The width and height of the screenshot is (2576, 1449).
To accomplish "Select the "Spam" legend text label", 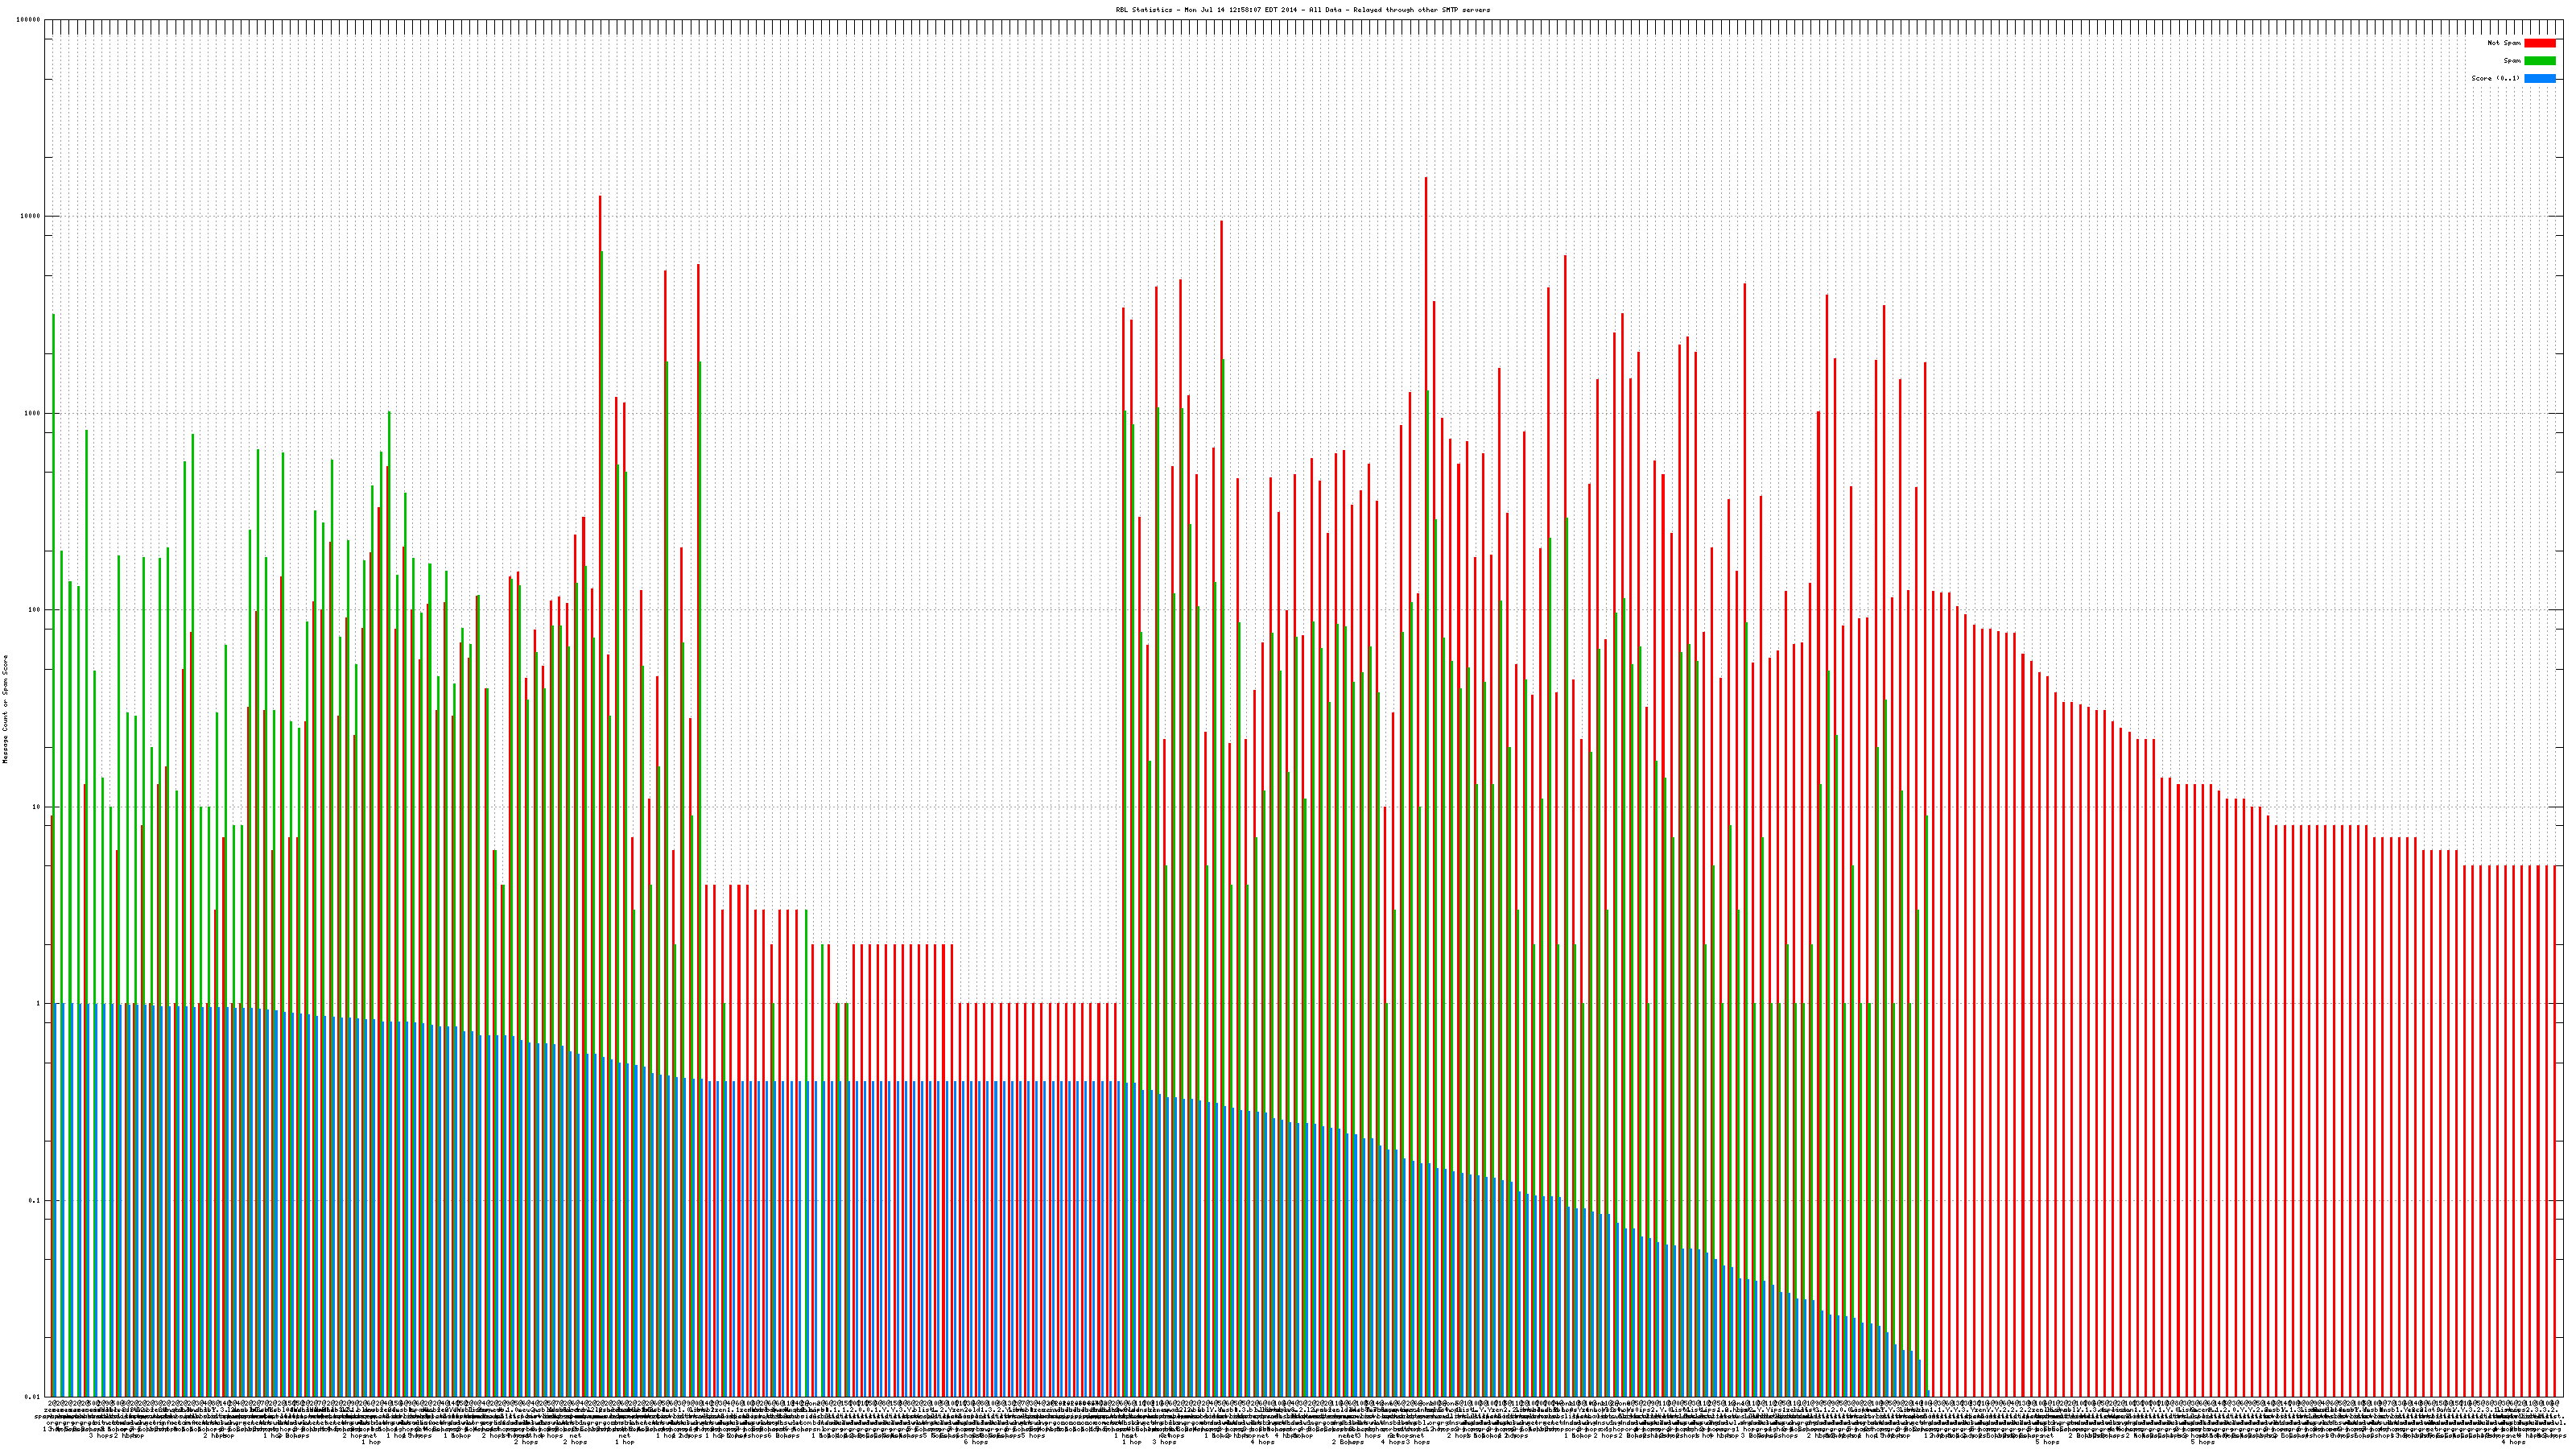I will 2512,61.
